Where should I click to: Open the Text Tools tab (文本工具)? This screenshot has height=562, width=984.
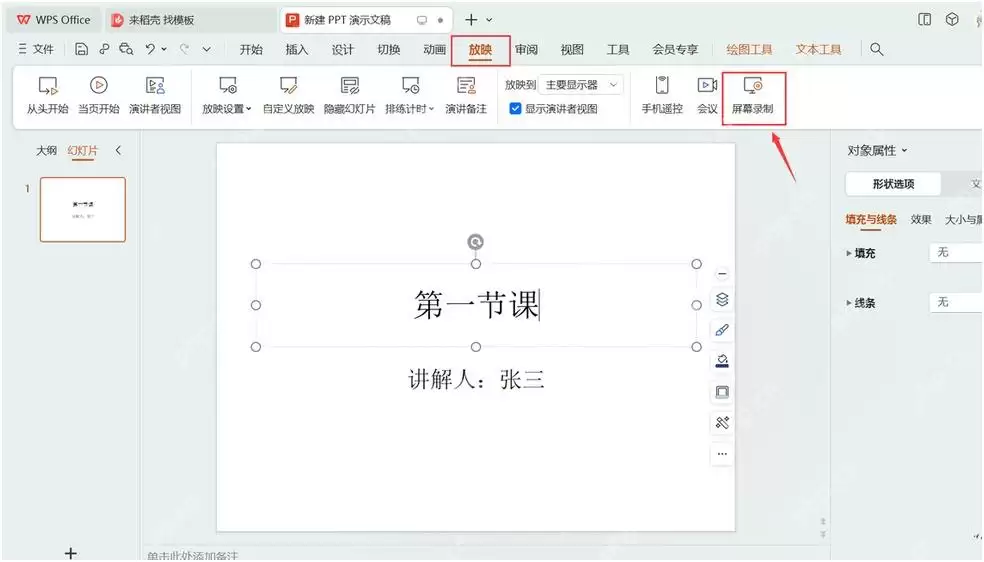(818, 50)
